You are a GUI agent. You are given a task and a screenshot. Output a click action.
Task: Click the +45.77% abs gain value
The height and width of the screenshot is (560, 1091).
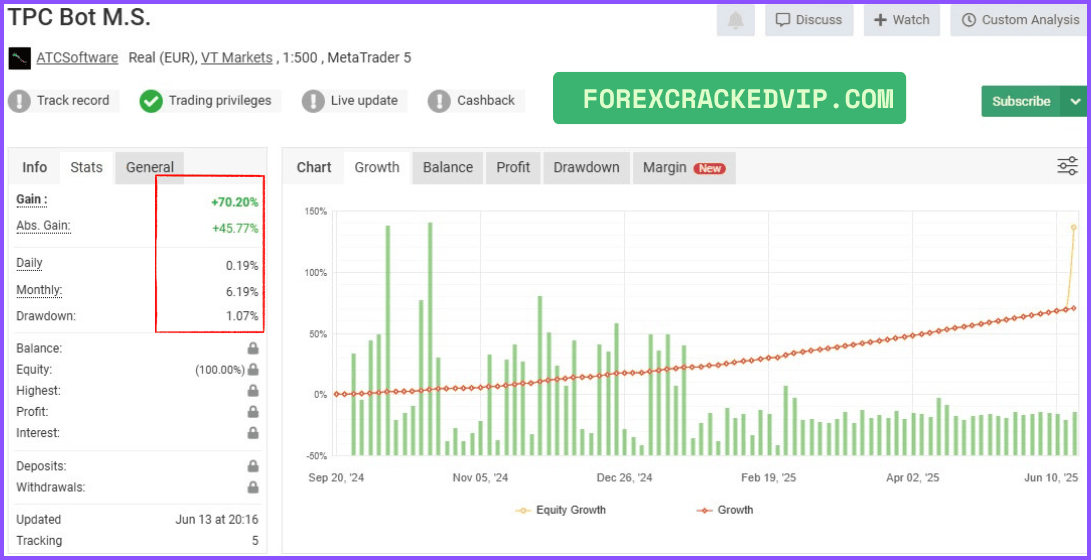tap(234, 228)
